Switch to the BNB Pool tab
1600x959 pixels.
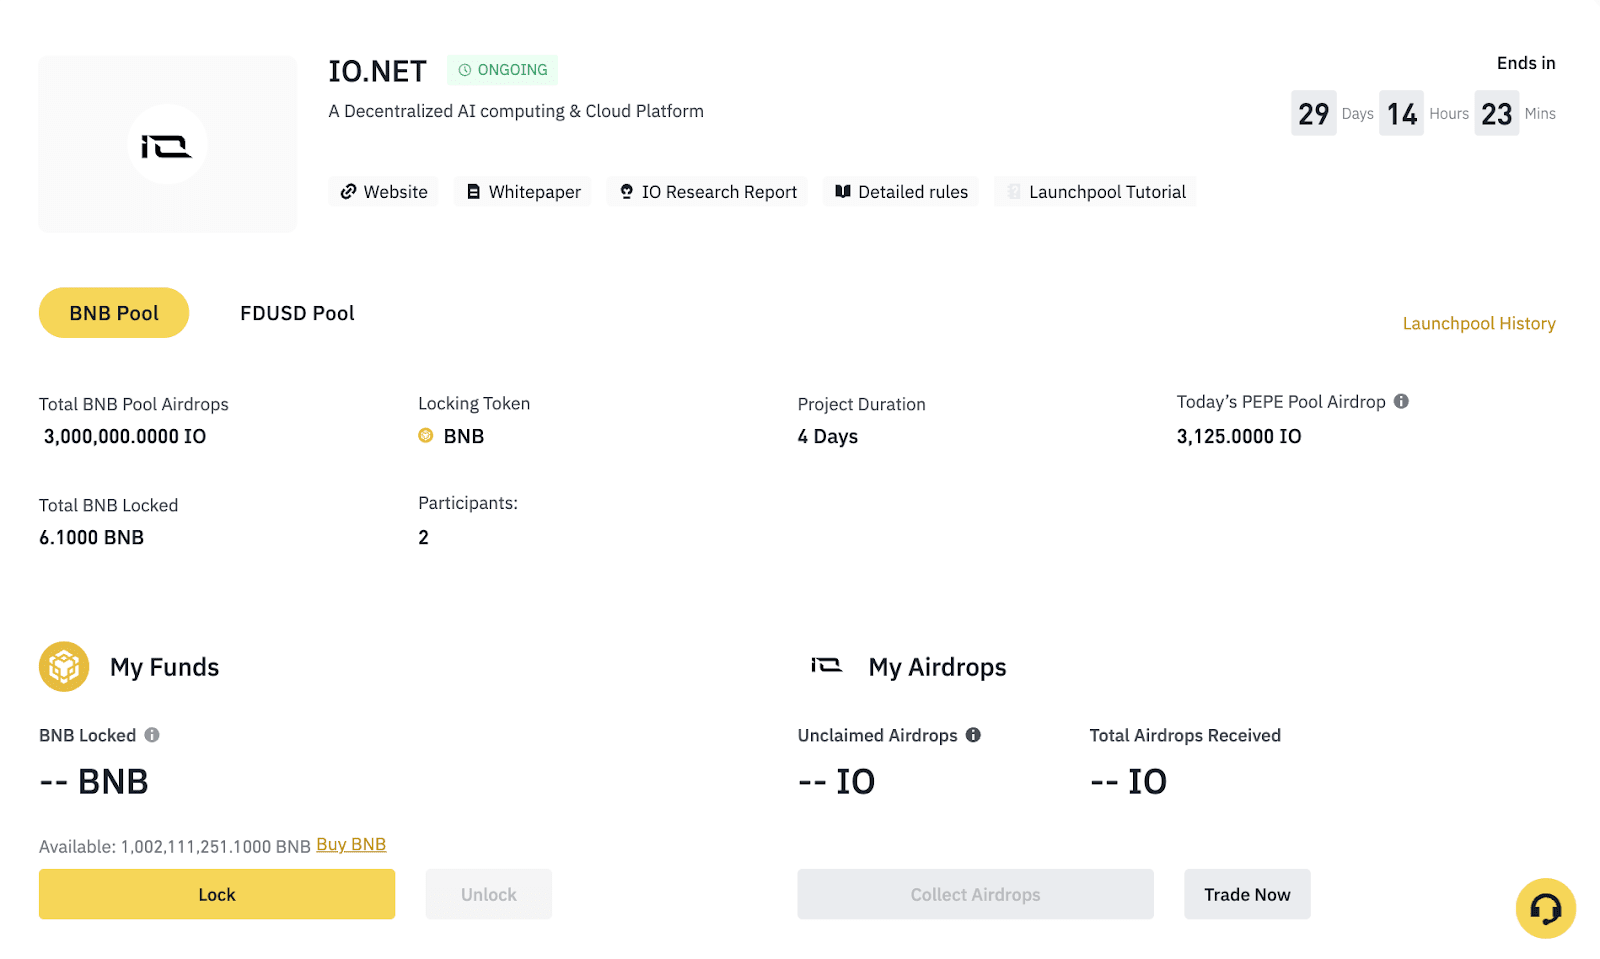point(114,313)
